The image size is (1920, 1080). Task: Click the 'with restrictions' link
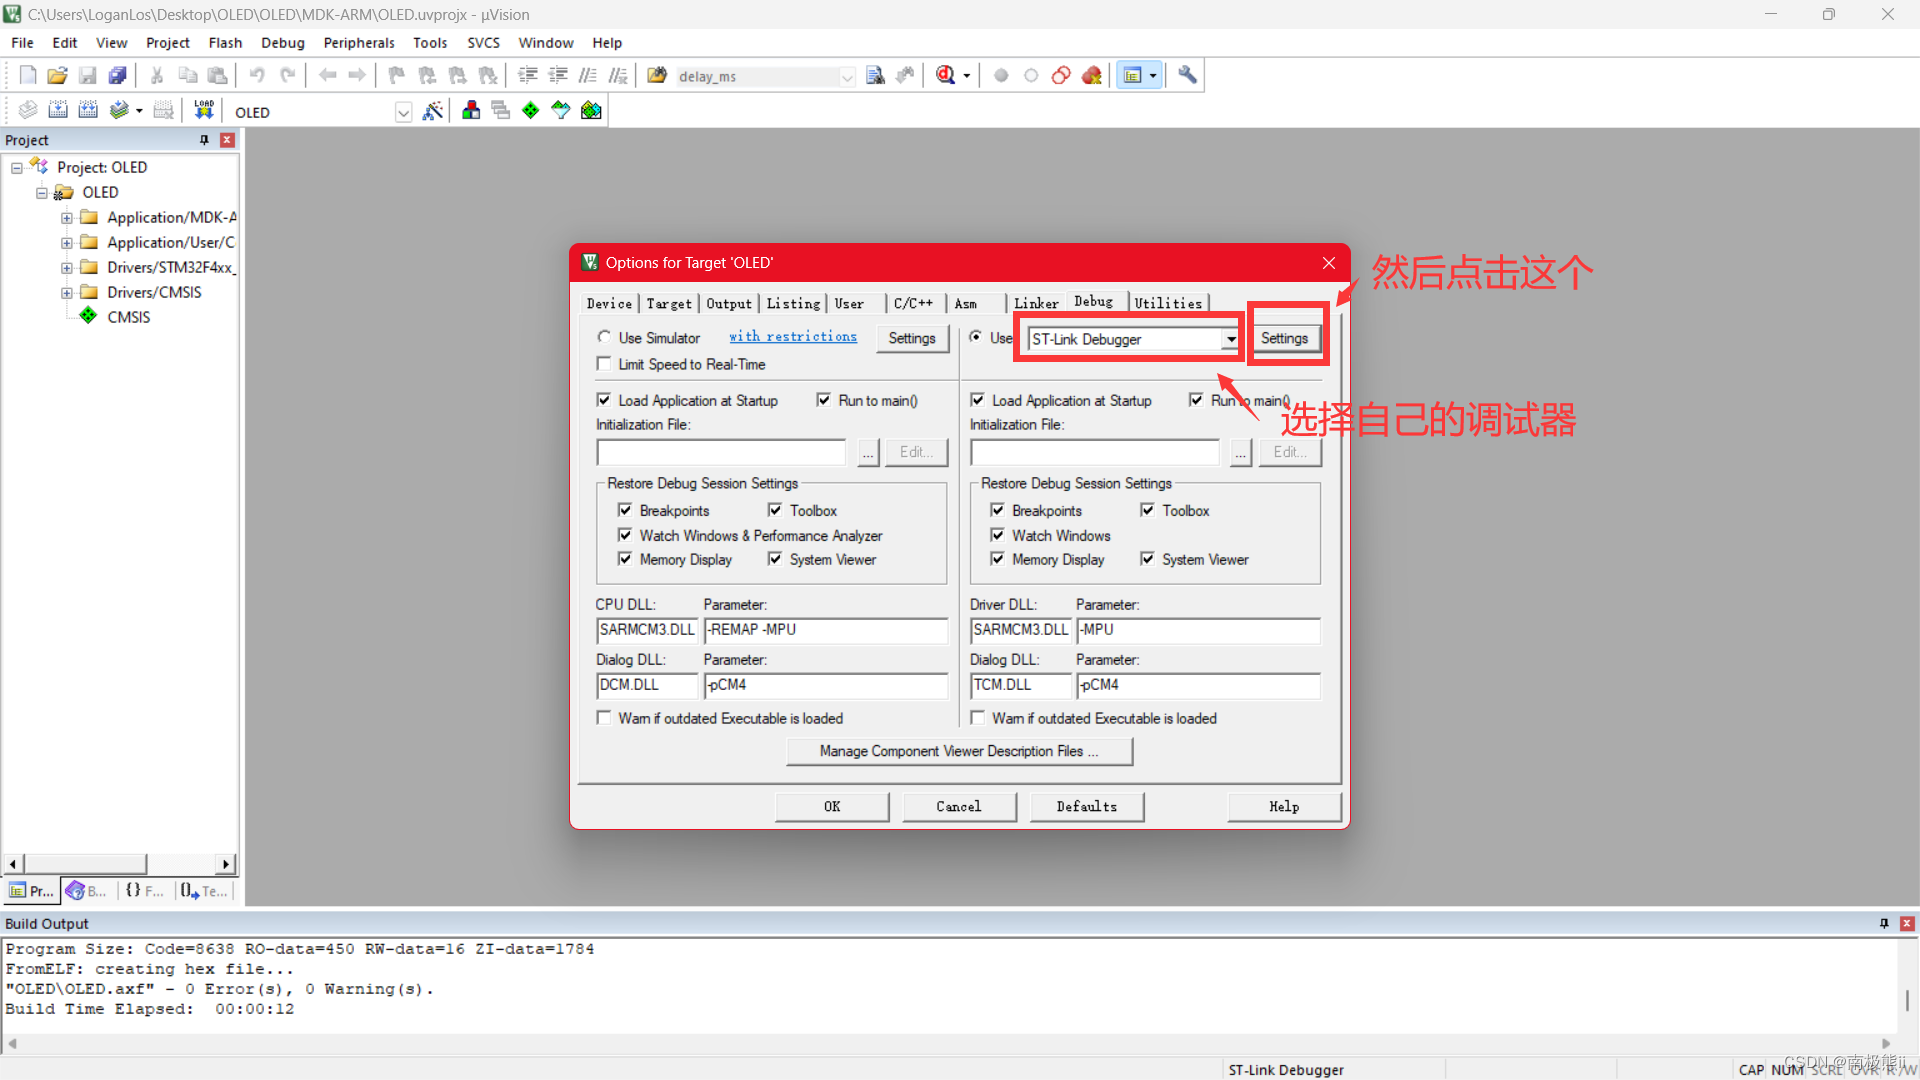pos(792,337)
